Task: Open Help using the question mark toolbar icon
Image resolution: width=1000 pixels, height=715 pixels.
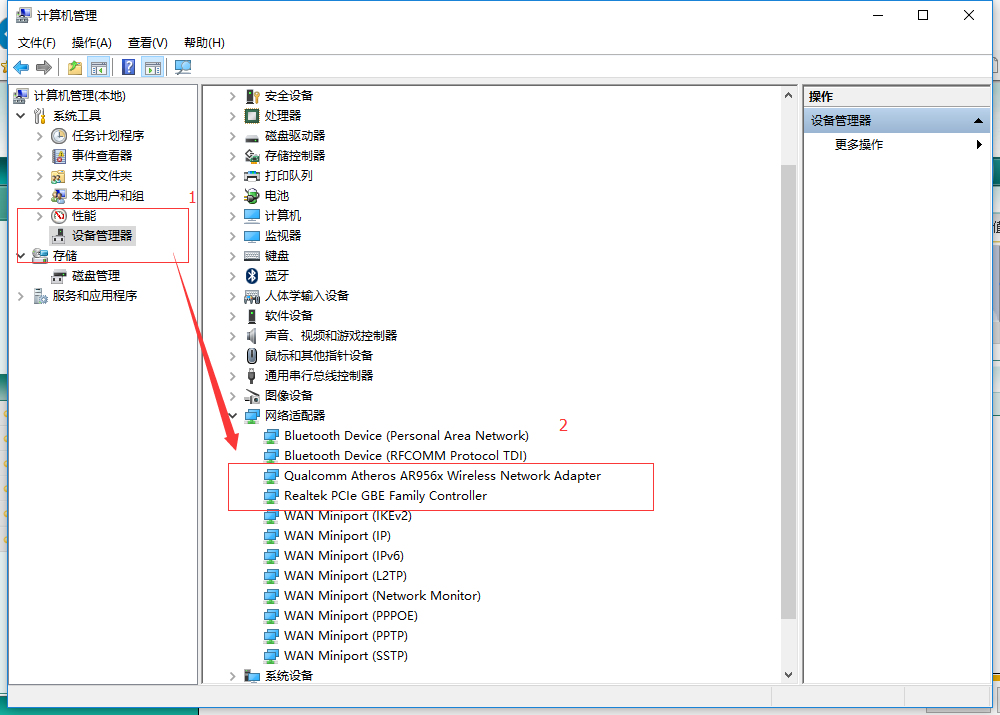Action: [x=127, y=66]
